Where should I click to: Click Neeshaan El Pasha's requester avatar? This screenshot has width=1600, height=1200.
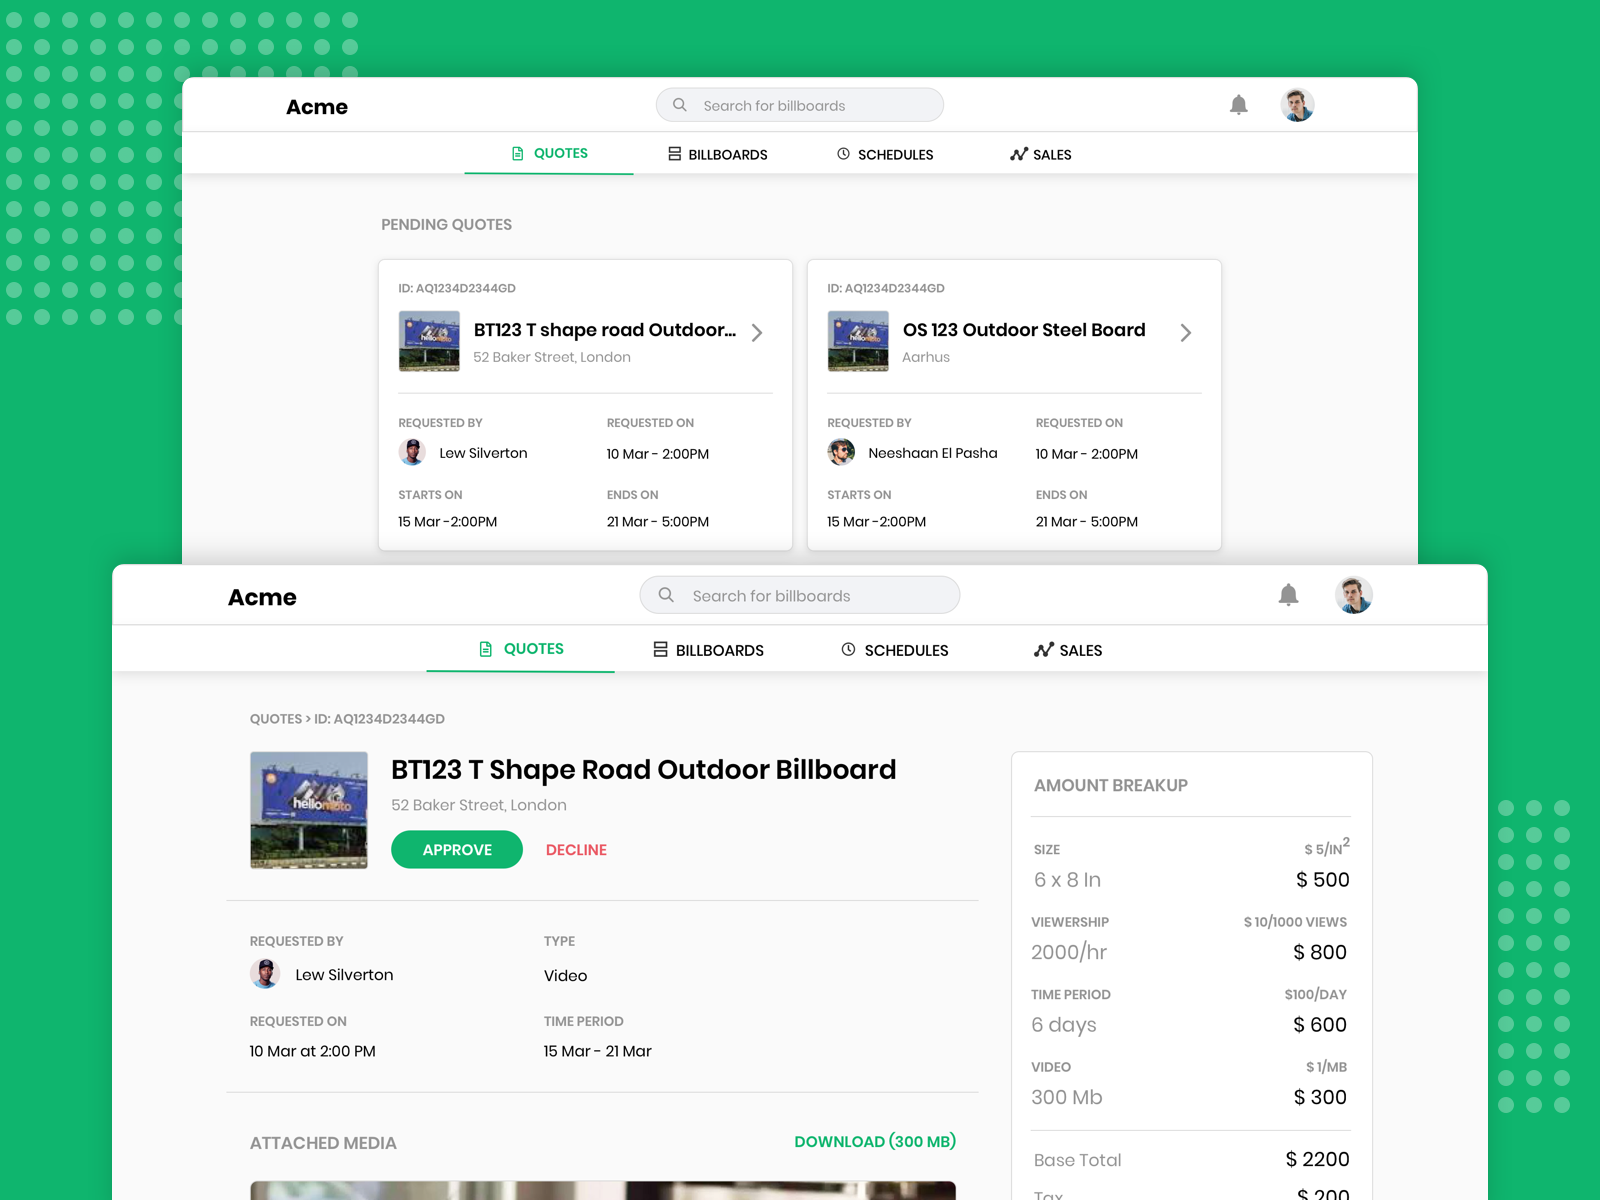[841, 452]
